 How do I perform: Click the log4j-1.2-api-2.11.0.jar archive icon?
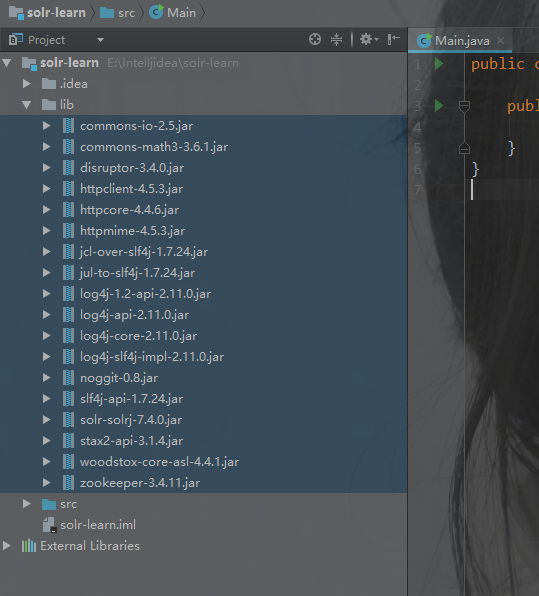point(68,293)
